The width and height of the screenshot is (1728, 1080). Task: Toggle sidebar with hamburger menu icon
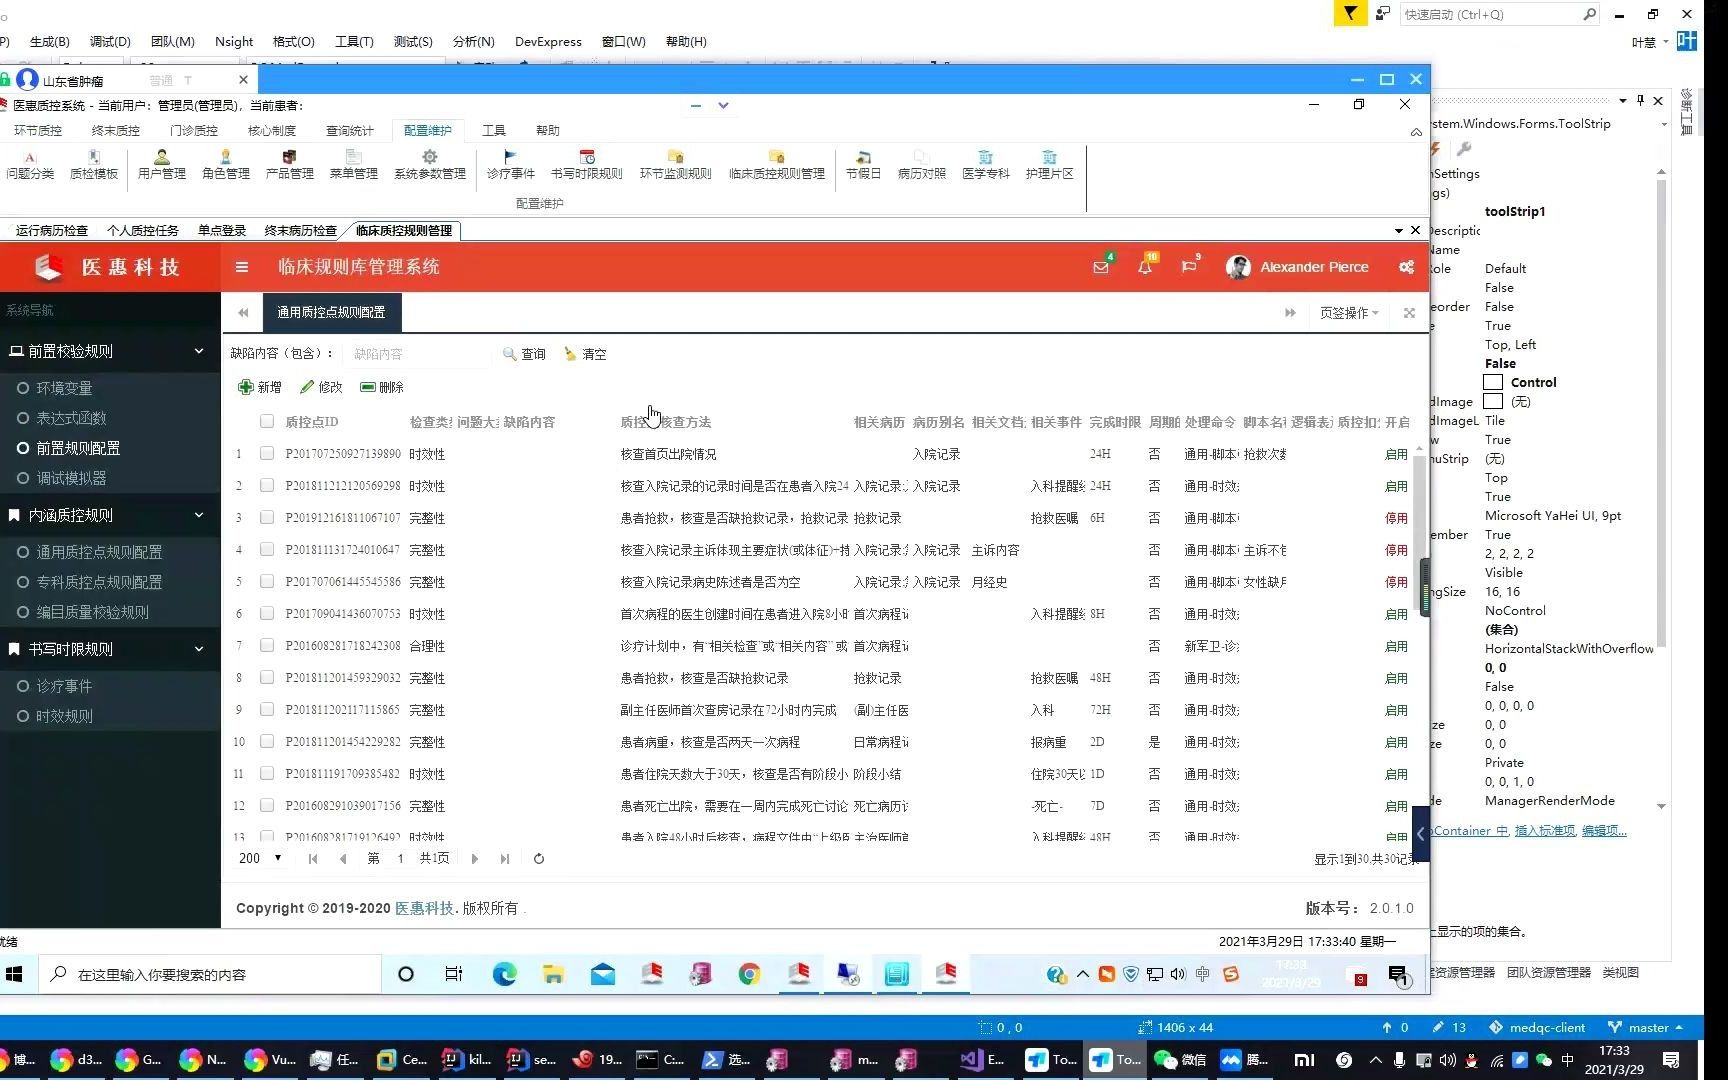pyautogui.click(x=242, y=267)
